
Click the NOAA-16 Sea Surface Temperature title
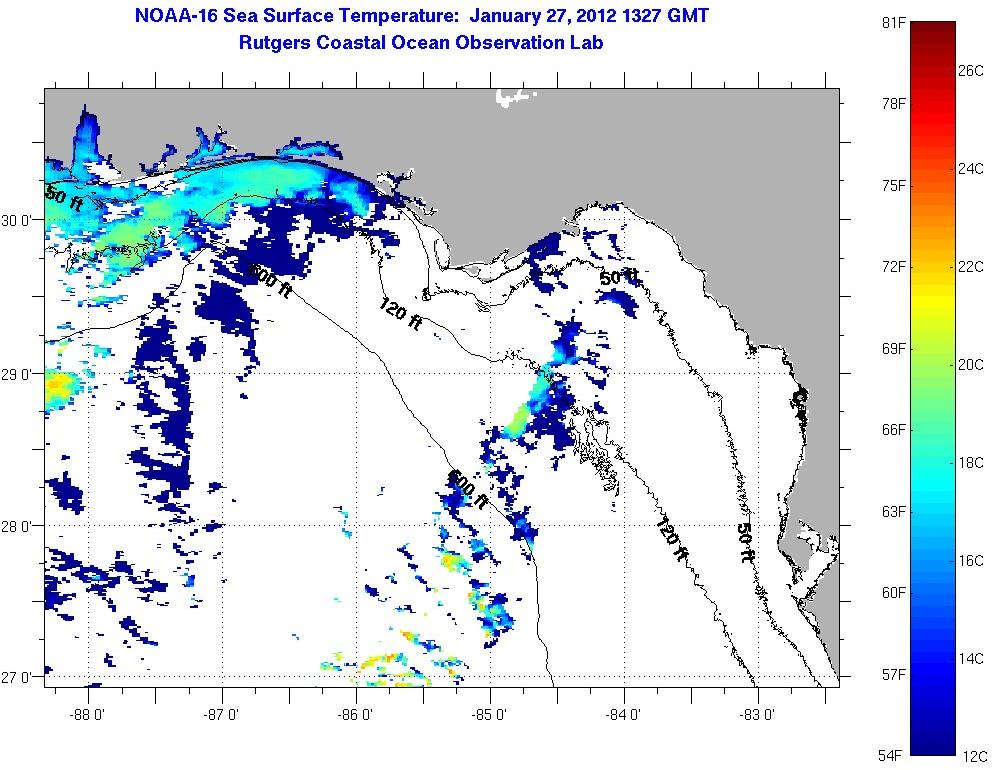(420, 17)
